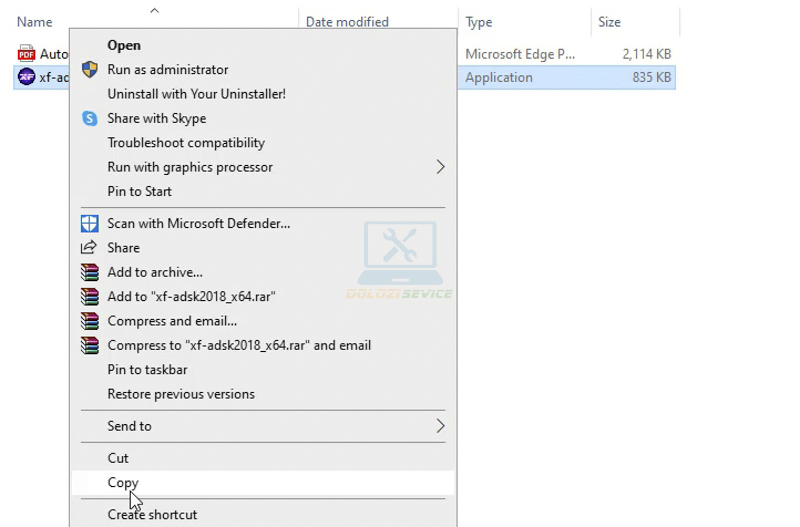Click WinRAR icon next to Add to archive
800x527 pixels.
point(89,272)
